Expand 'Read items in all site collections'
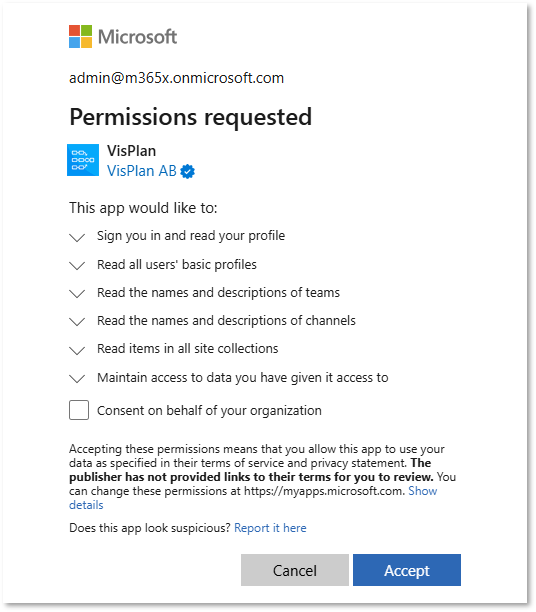The height and width of the screenshot is (612, 536). [77, 350]
